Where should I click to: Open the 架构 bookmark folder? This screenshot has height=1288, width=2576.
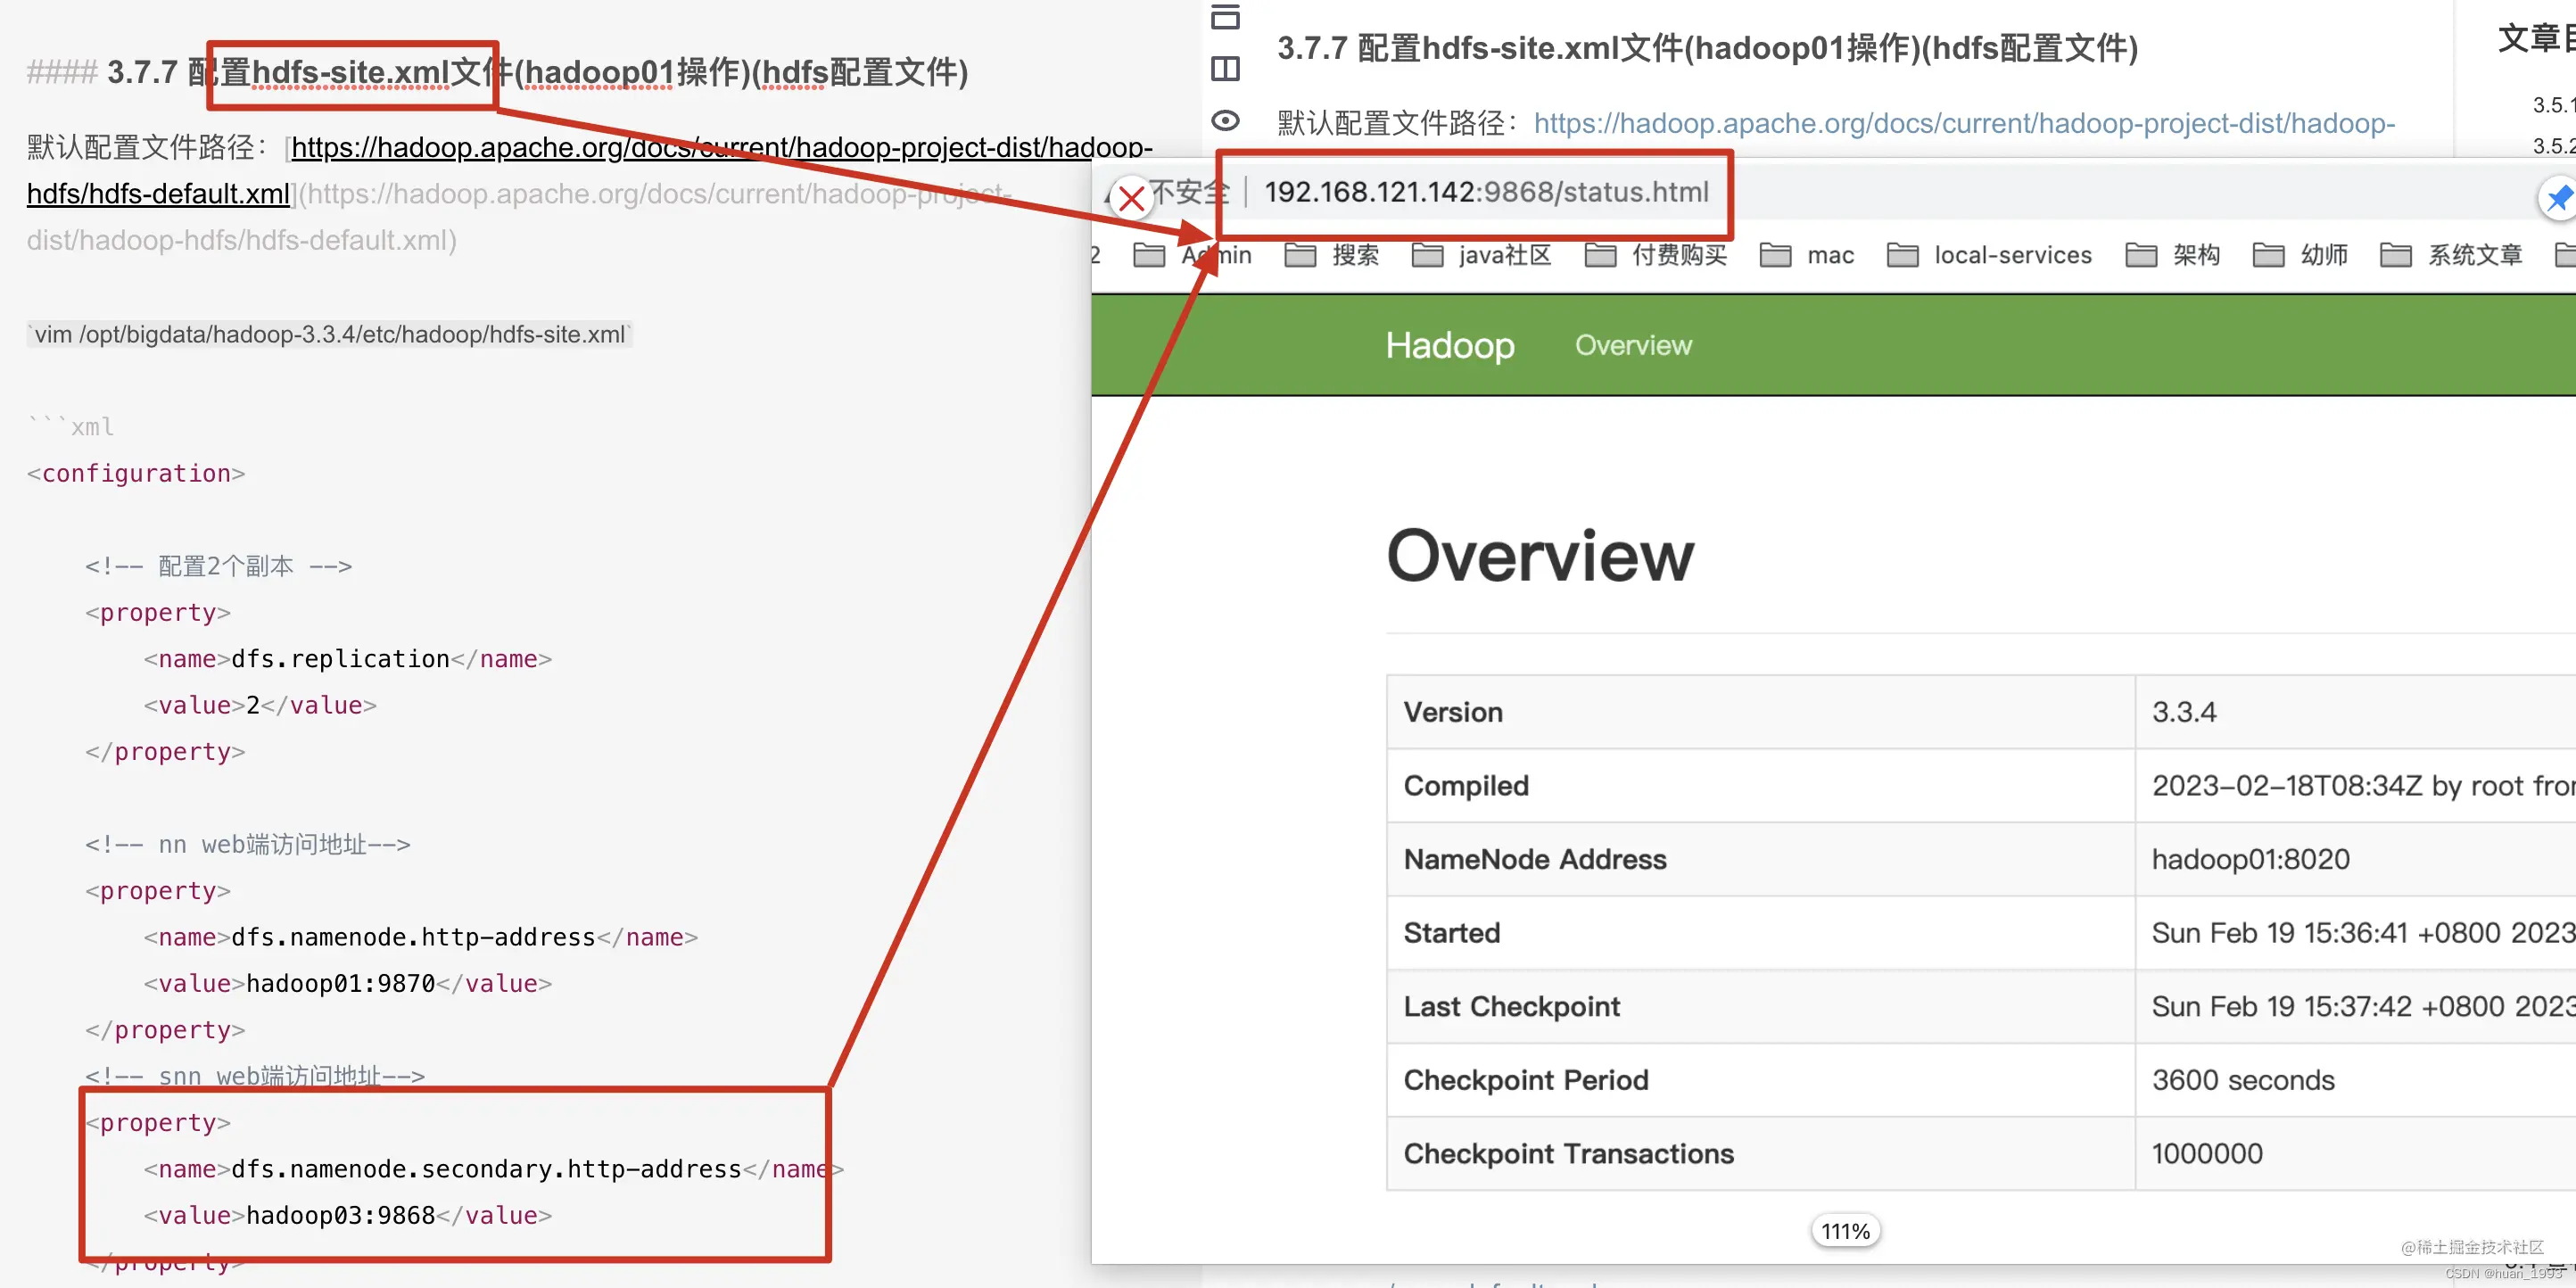[2172, 255]
